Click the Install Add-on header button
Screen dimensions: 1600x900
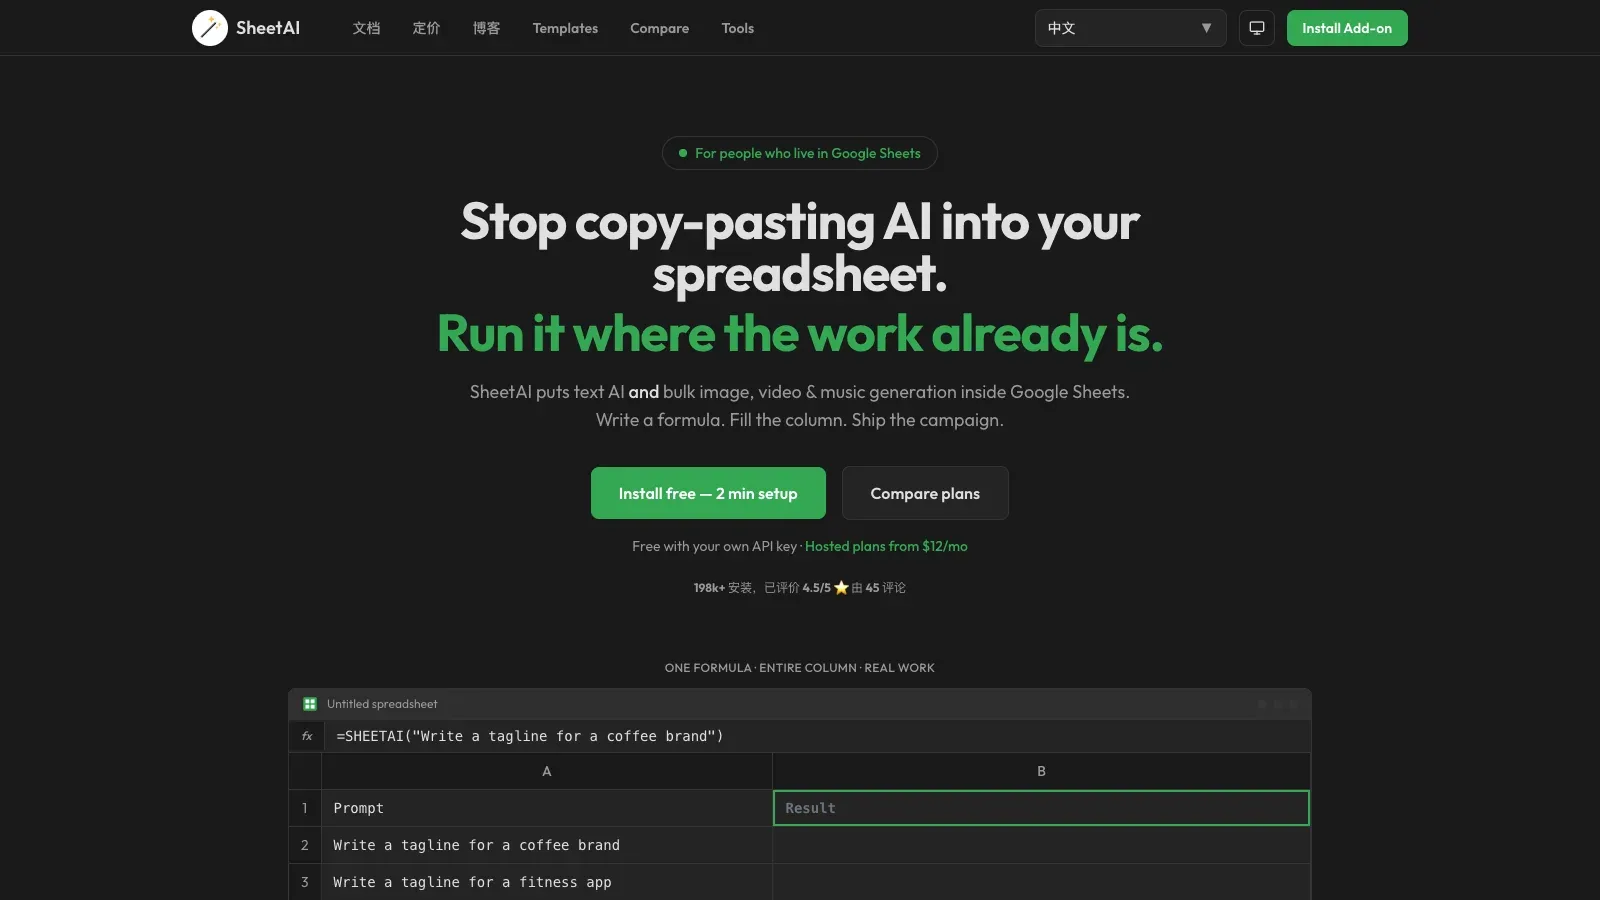click(1347, 28)
